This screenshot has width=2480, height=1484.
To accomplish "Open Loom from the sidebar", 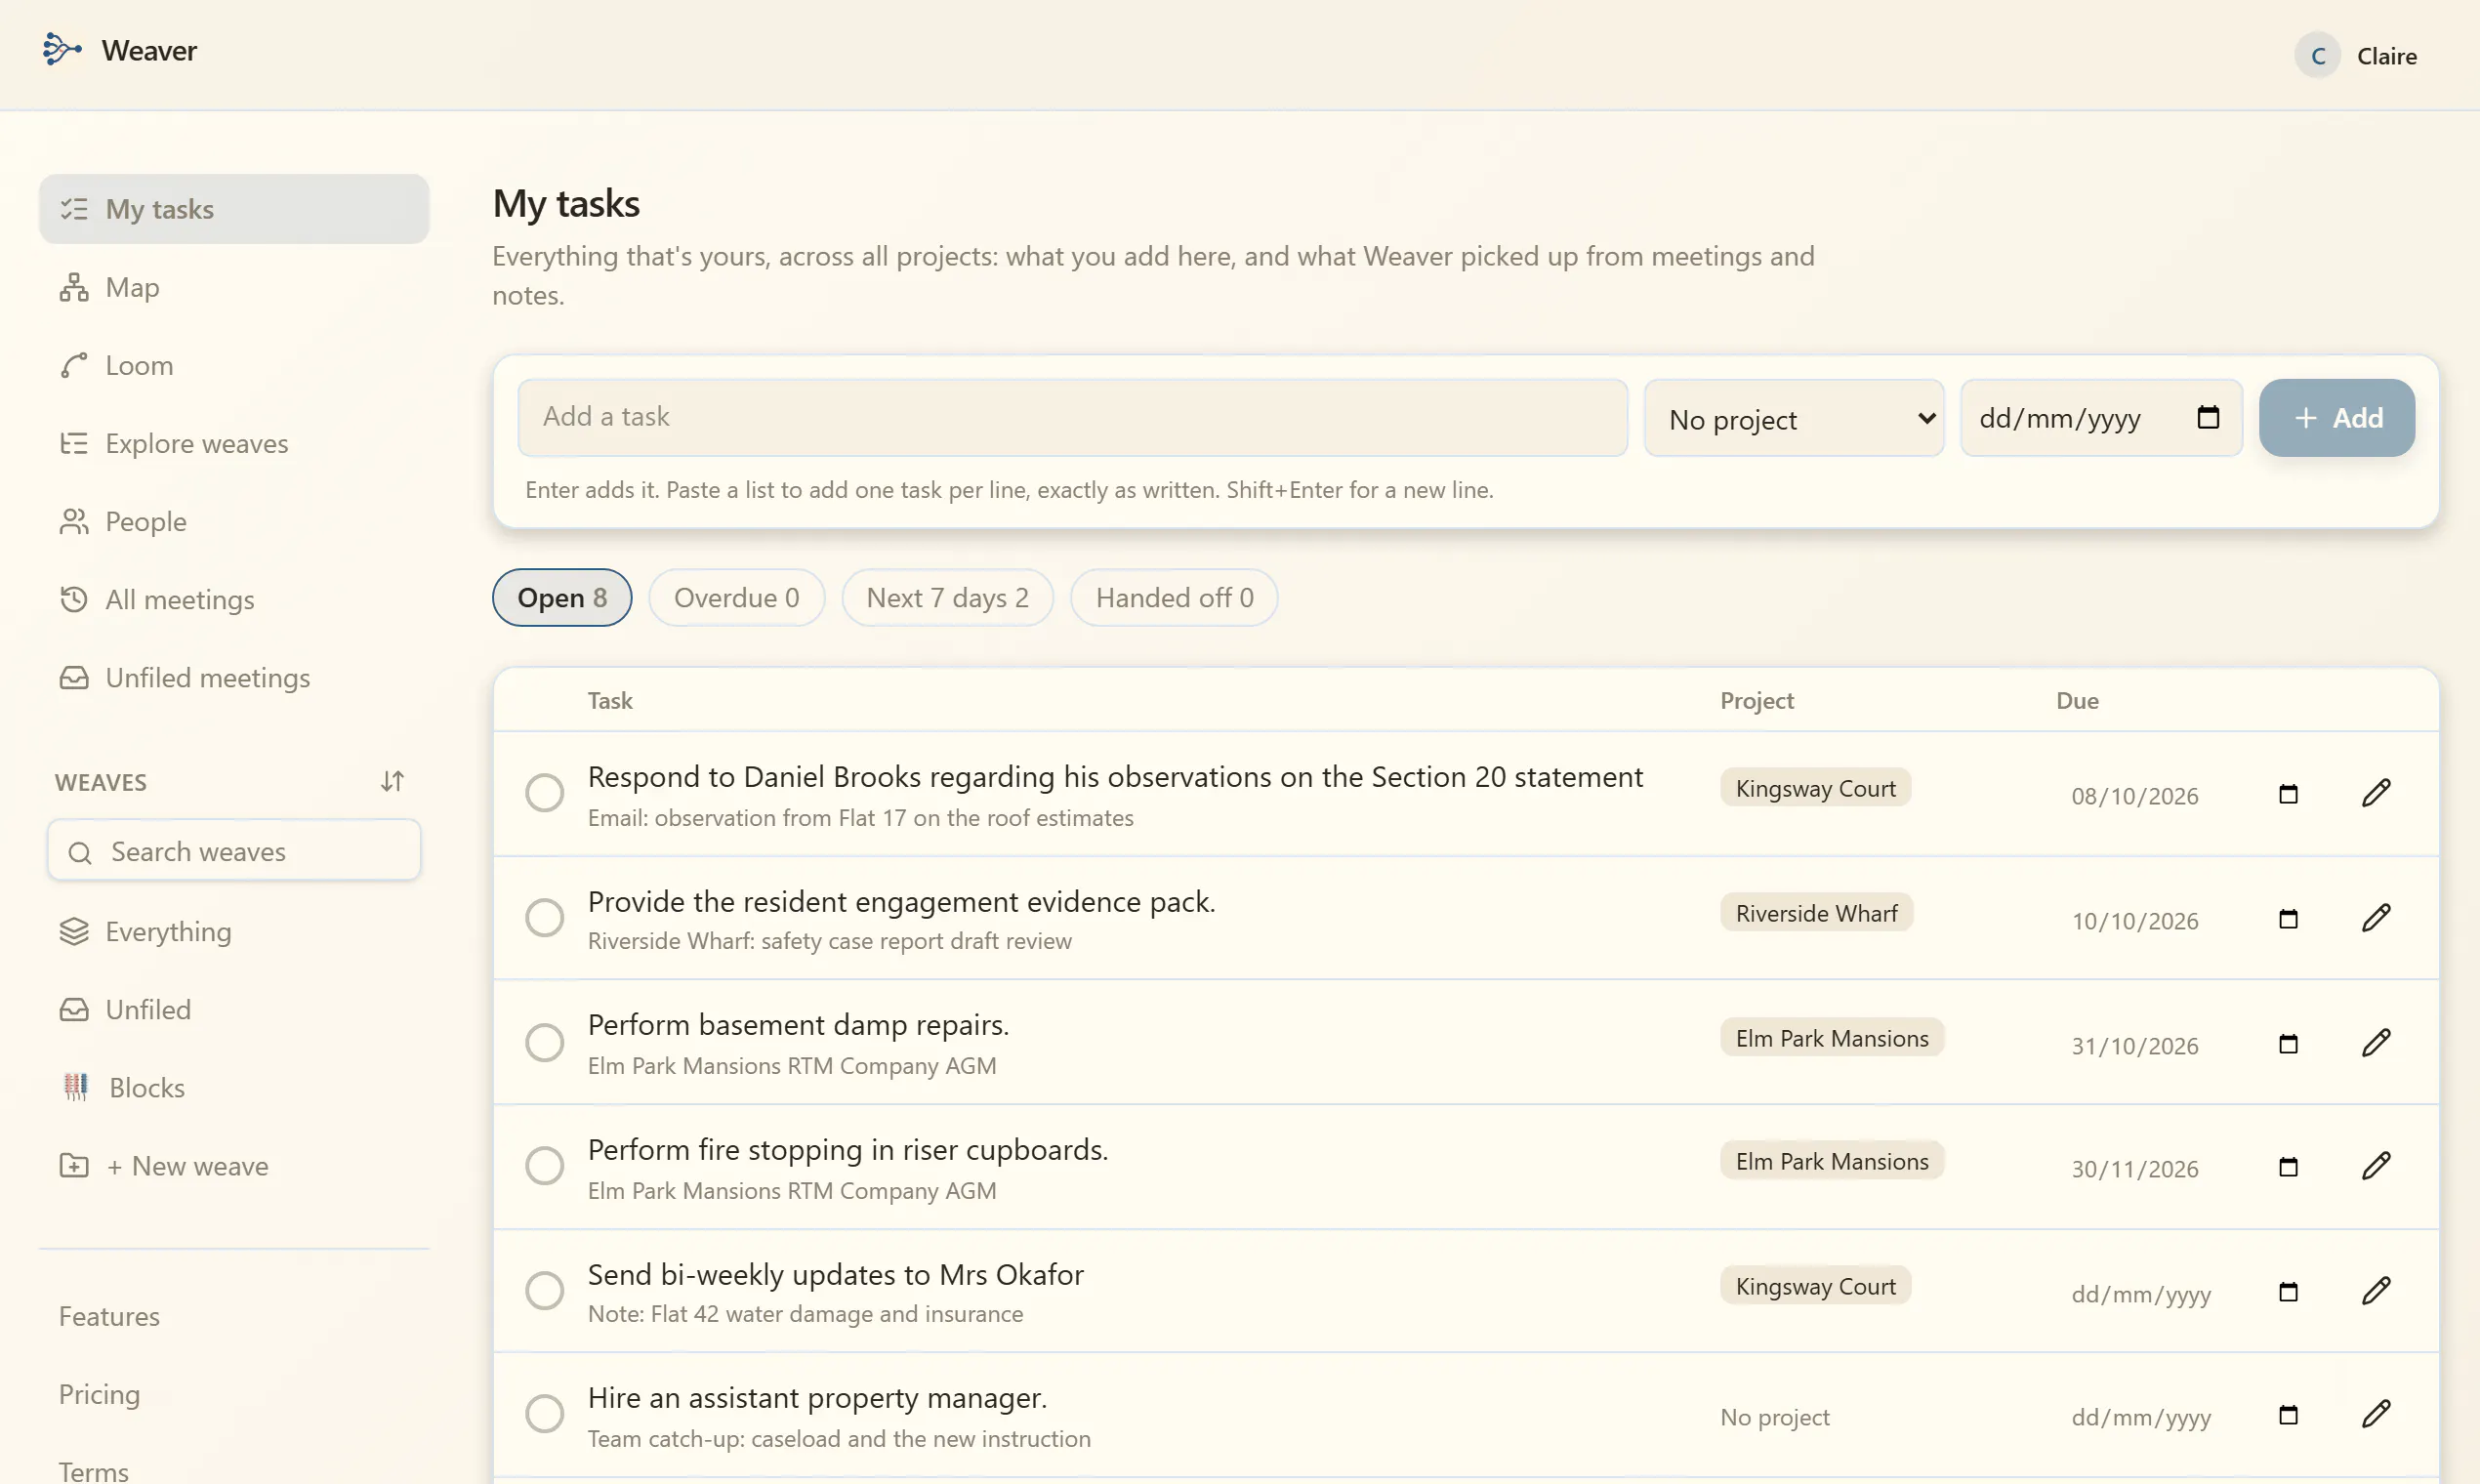I will [234, 366].
